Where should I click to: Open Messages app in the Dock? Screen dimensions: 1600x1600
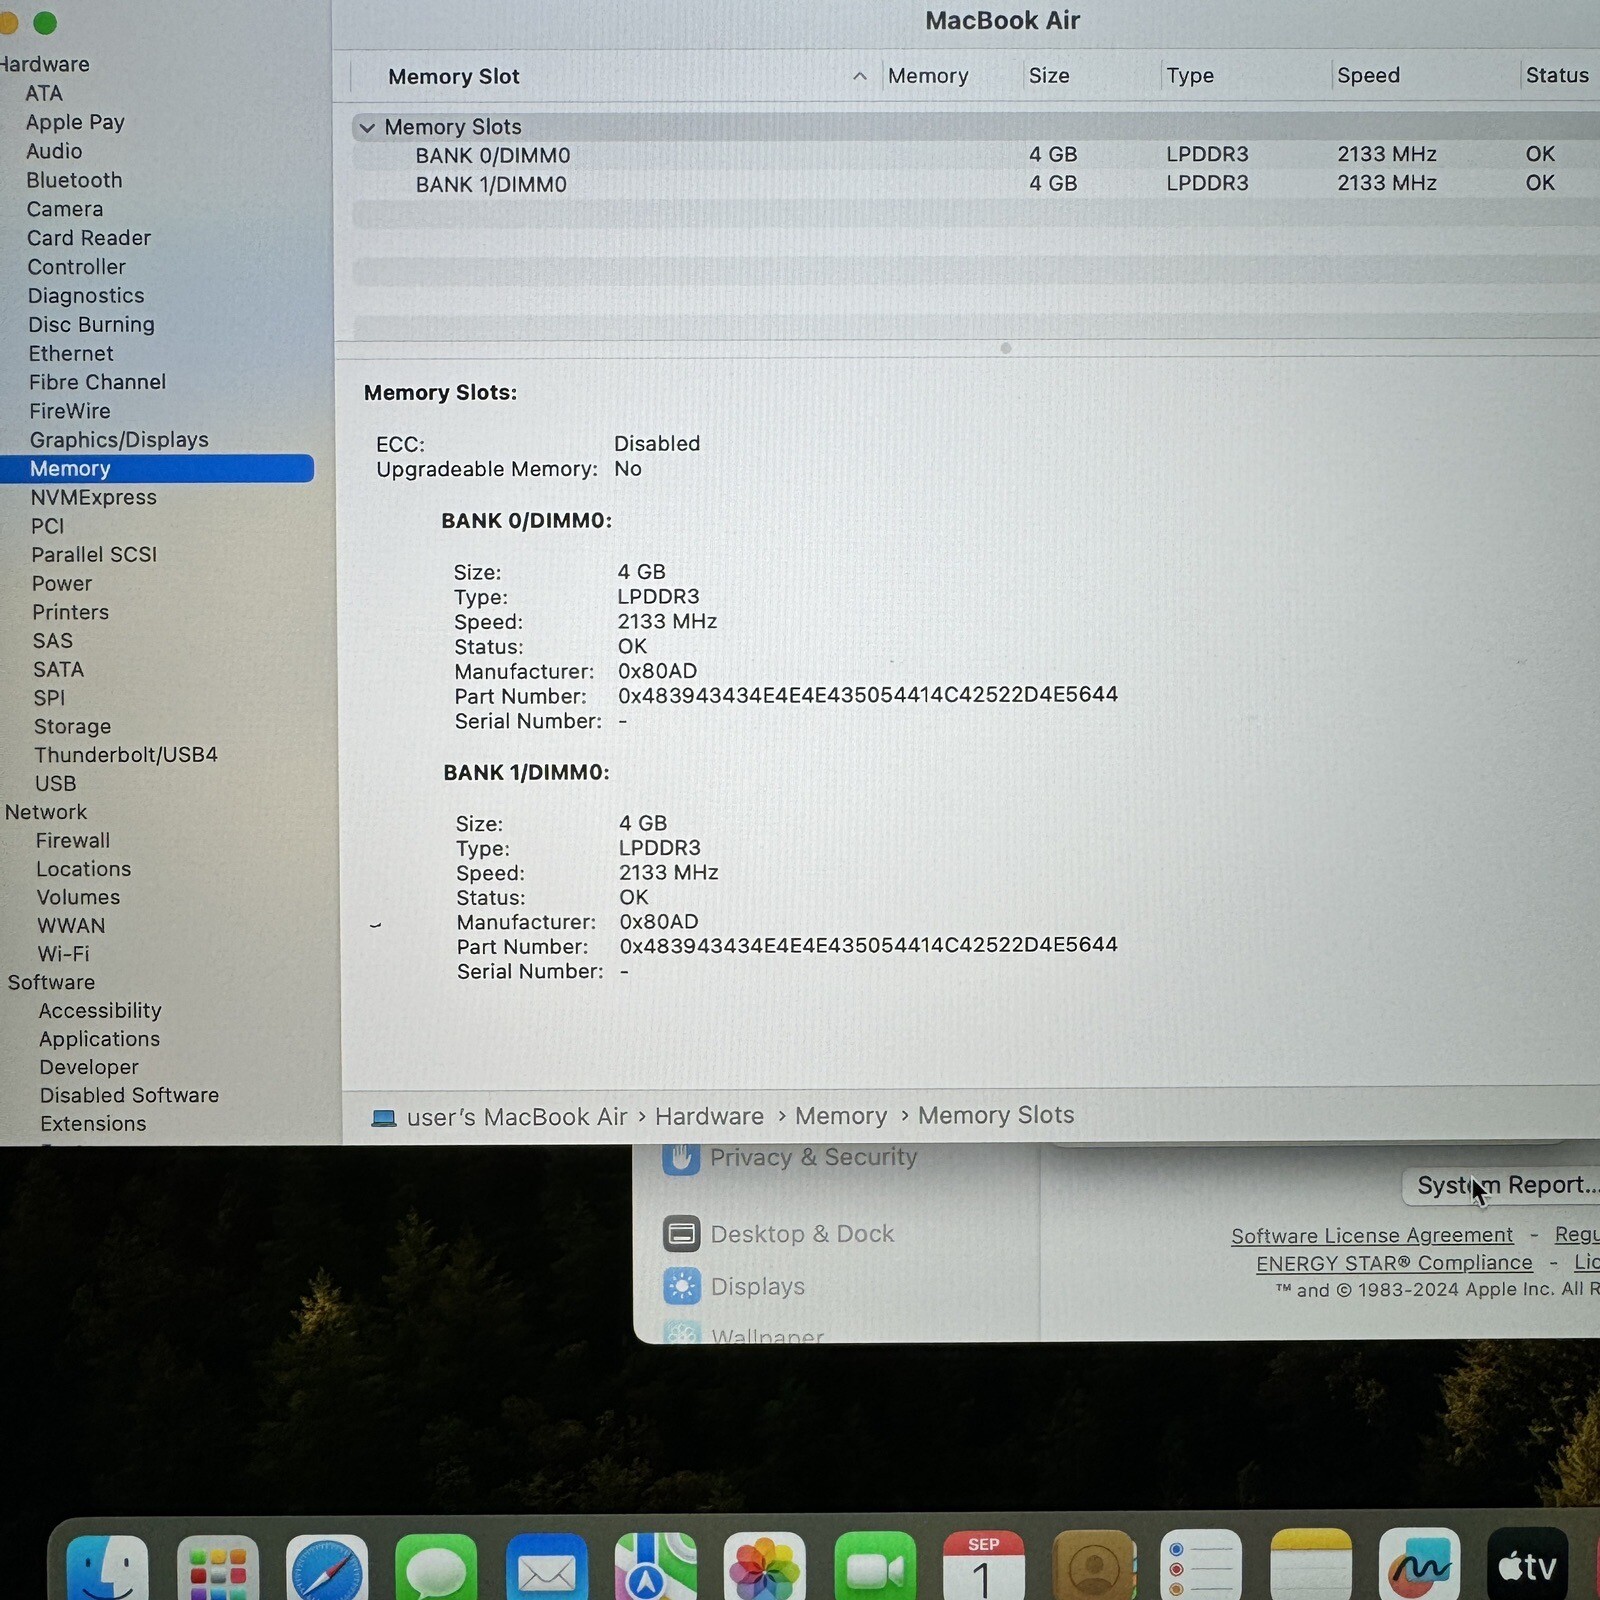click(x=436, y=1567)
